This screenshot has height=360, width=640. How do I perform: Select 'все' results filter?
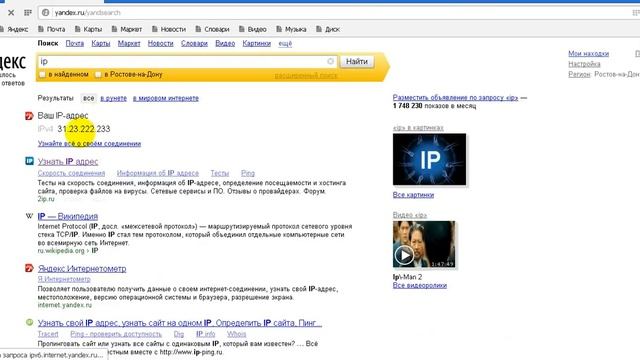pyautogui.click(x=89, y=98)
